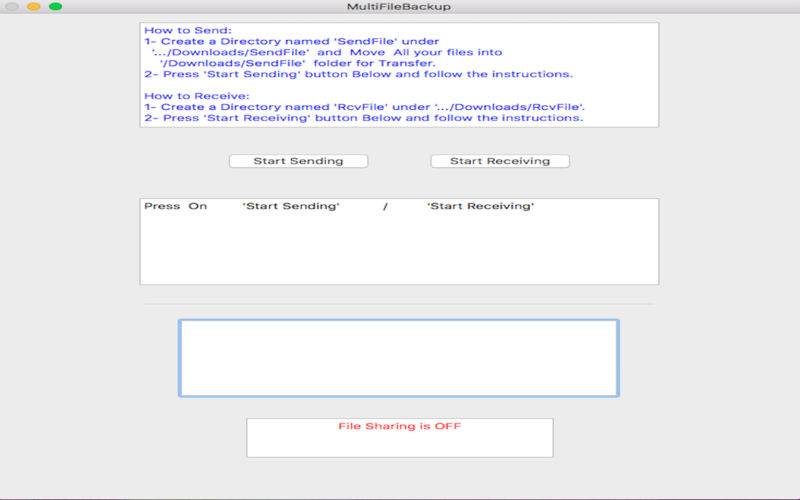Click the '.../Downloads/SendFile and Move All your files into' line
Screen dimensions: 800x500
tap(327, 52)
